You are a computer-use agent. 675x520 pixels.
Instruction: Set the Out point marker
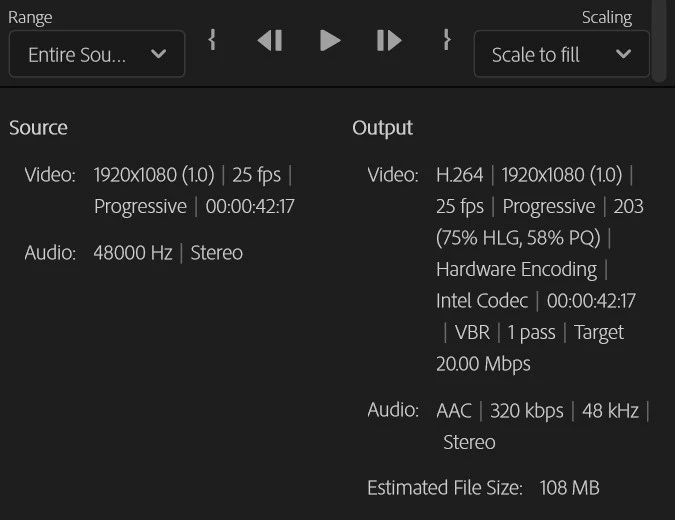(x=447, y=40)
